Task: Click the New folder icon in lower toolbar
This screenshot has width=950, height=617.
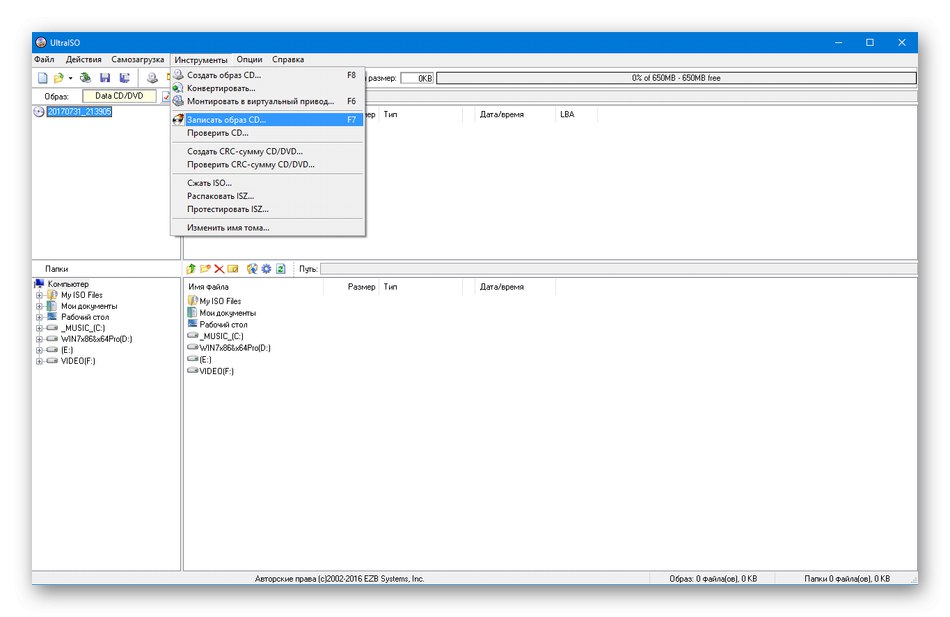Action: click(205, 268)
